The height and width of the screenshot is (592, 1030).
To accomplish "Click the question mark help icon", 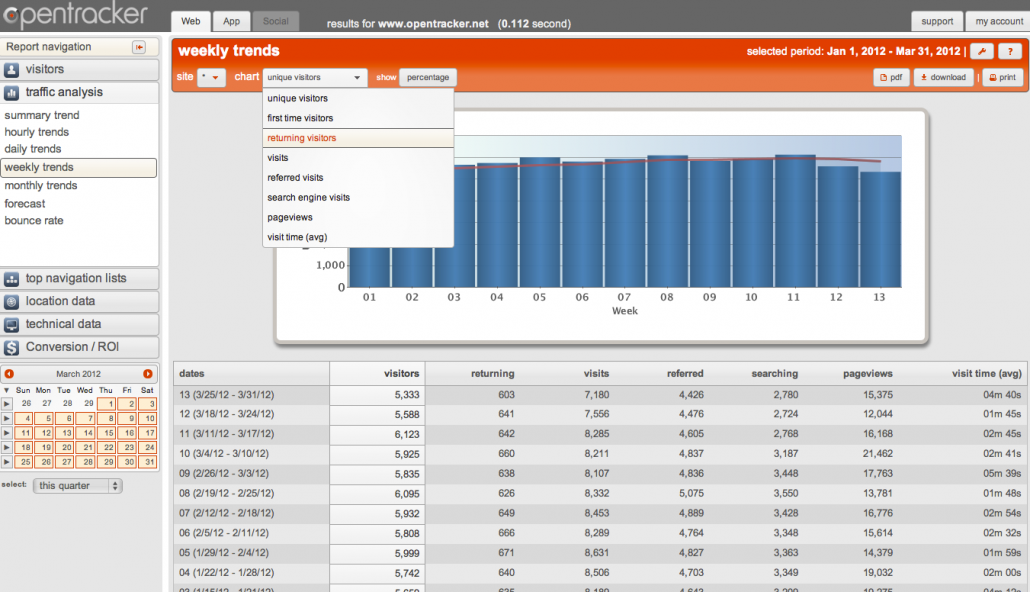I will pos(1009,50).
